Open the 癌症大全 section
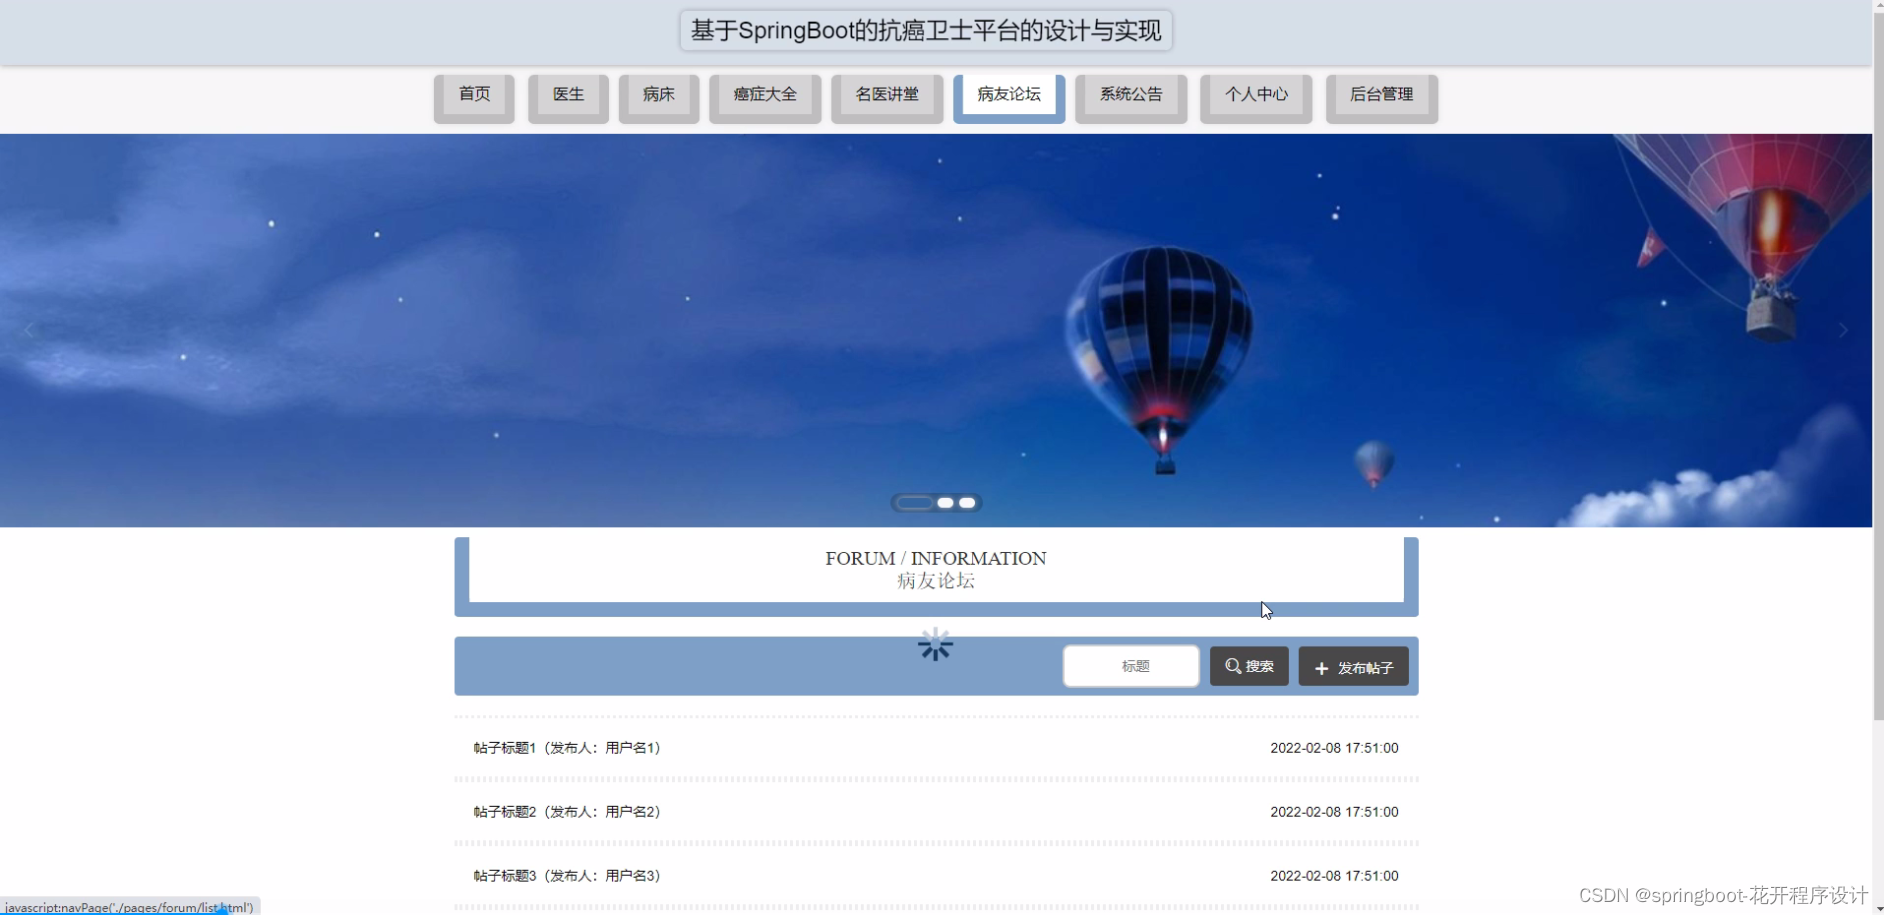Screen dimensions: 1884x915 (x=765, y=95)
